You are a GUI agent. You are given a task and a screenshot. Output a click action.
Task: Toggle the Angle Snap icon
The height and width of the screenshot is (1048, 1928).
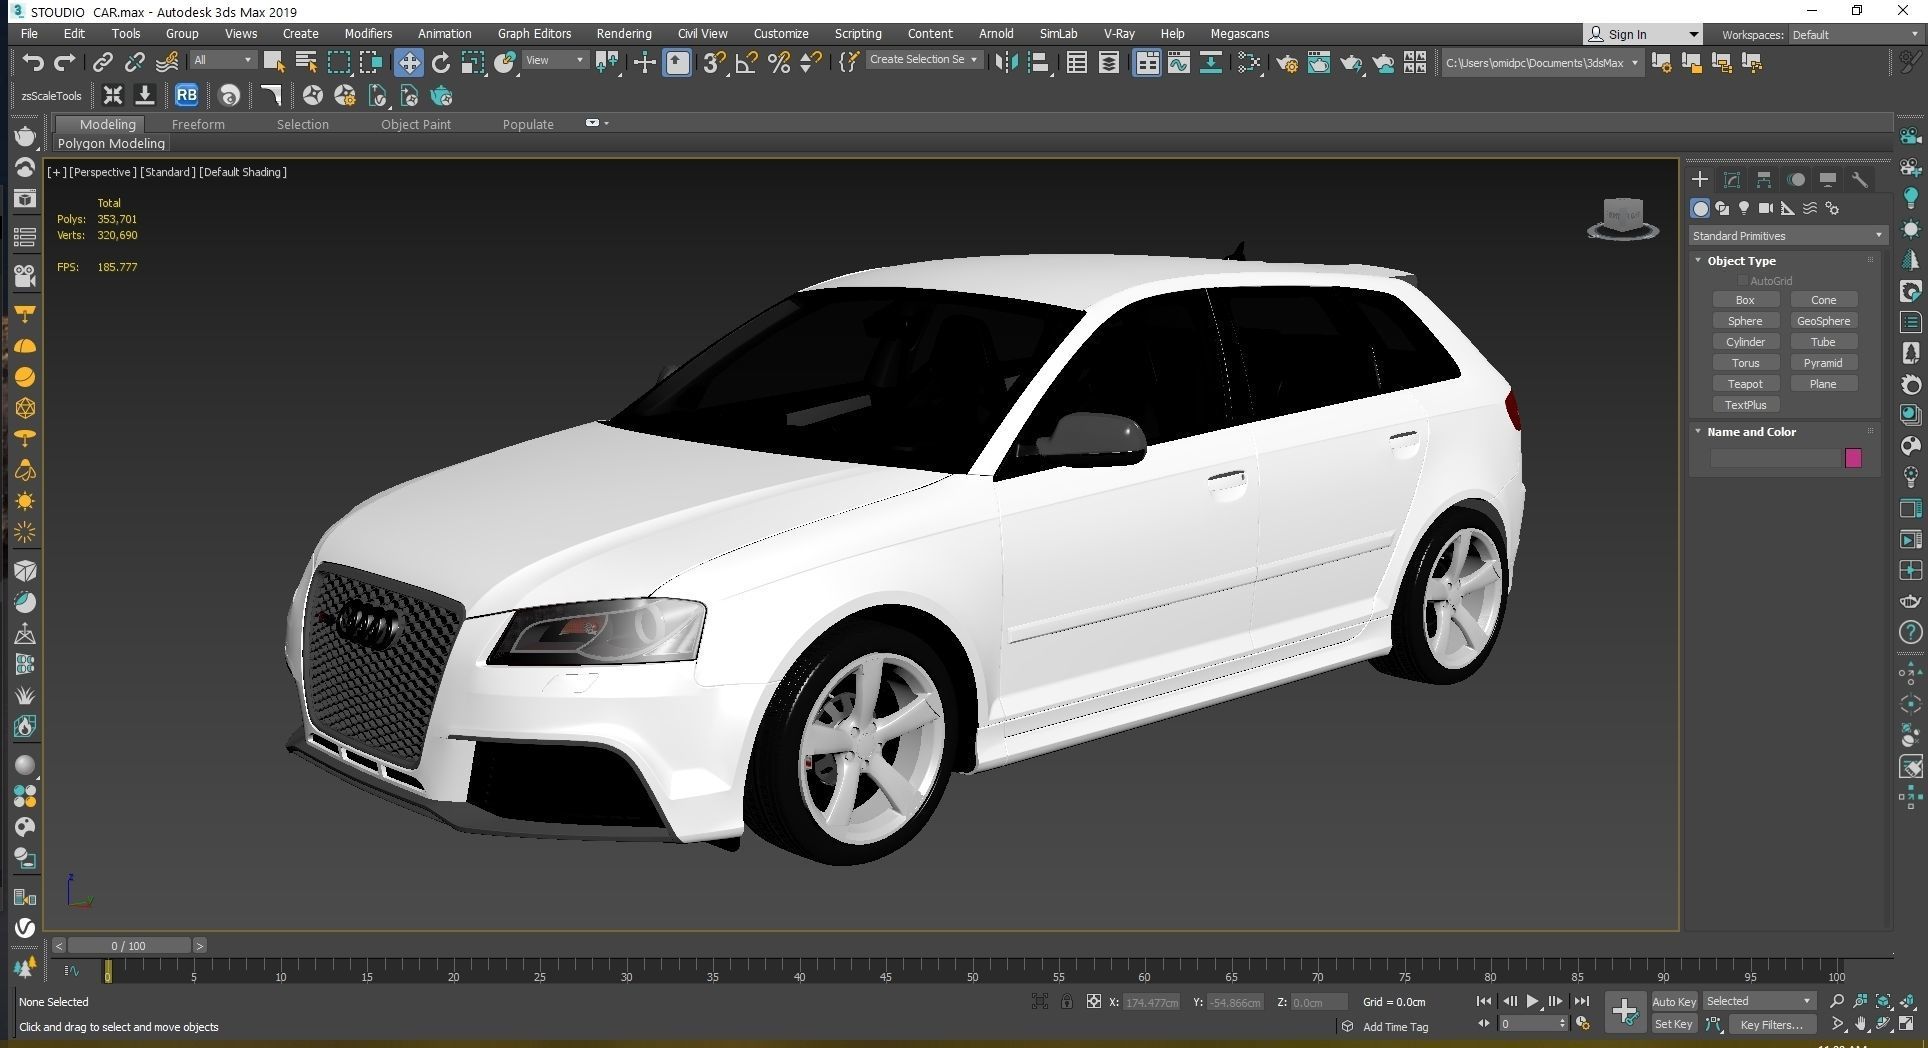pos(746,63)
